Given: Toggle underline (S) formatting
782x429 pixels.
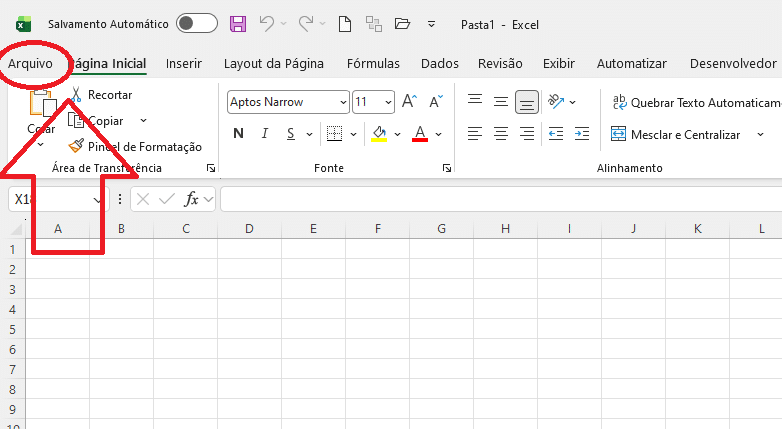Looking at the screenshot, I should click(x=291, y=134).
